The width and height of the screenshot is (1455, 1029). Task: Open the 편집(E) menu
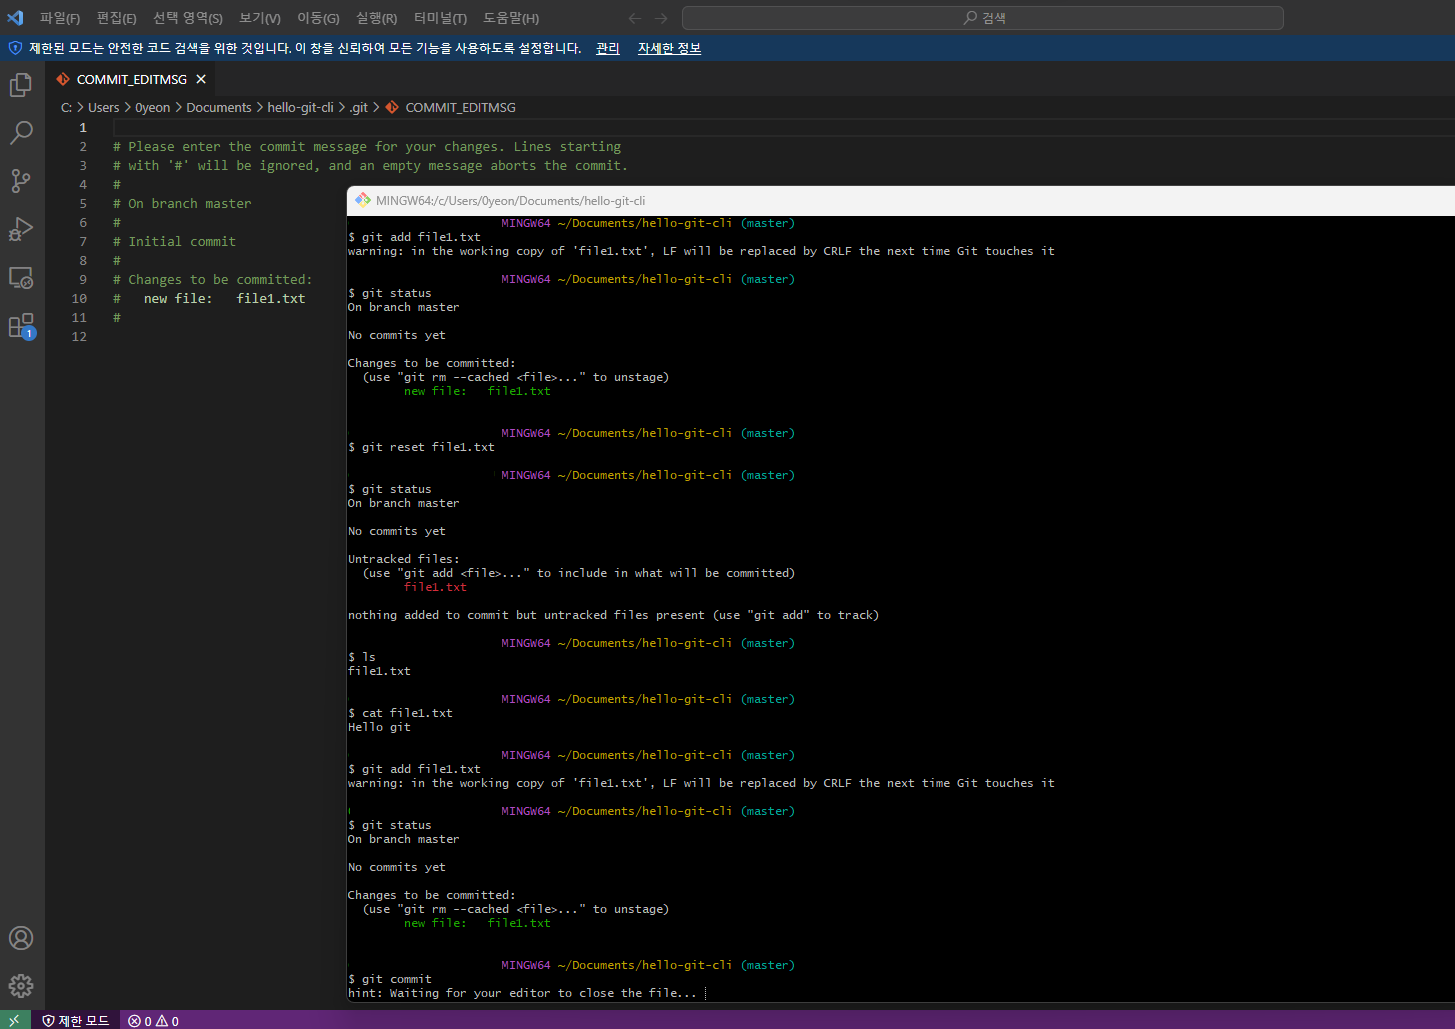(x=117, y=18)
